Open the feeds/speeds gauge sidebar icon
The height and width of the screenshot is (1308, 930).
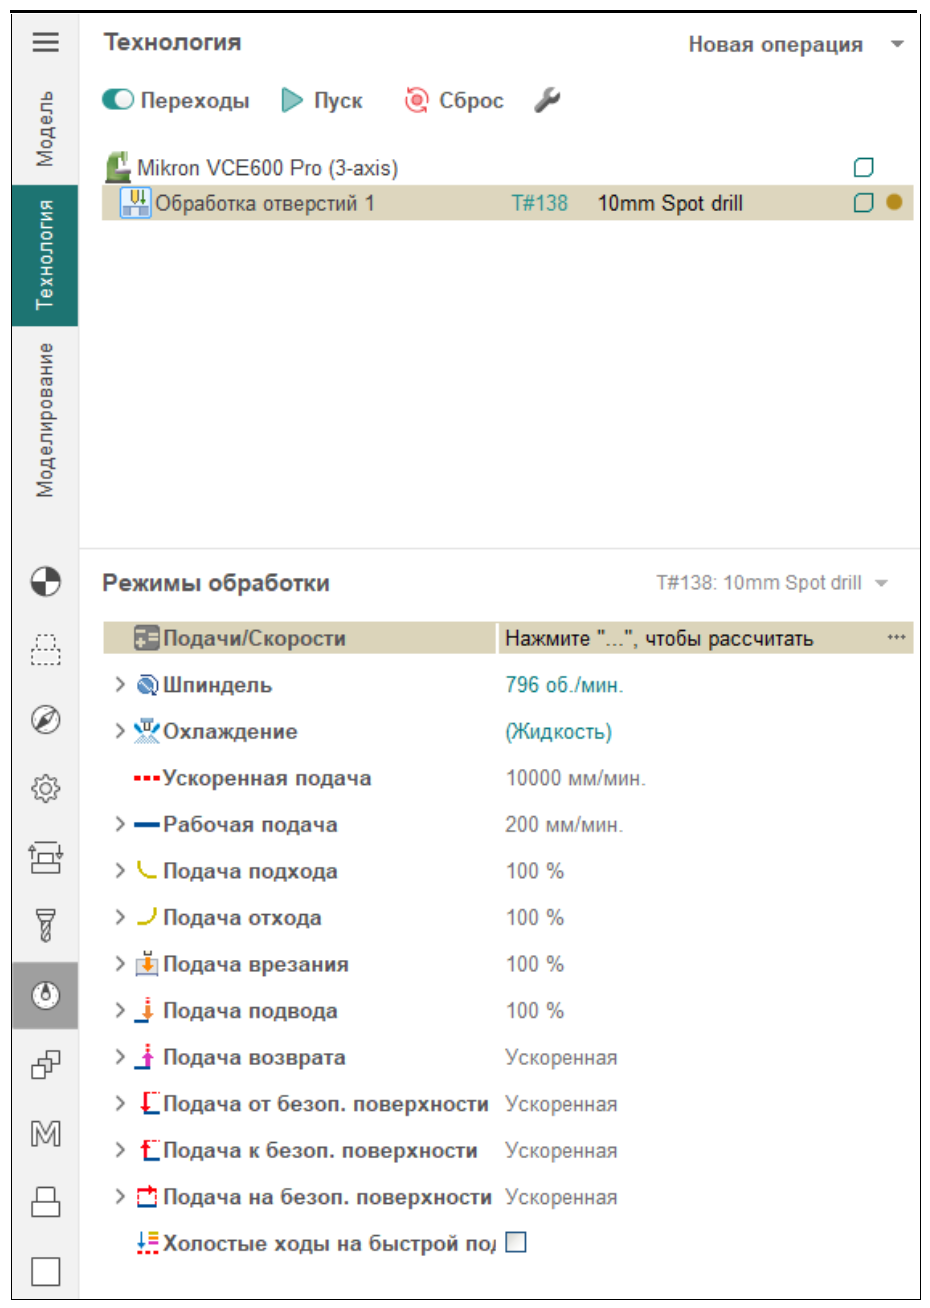point(45,995)
